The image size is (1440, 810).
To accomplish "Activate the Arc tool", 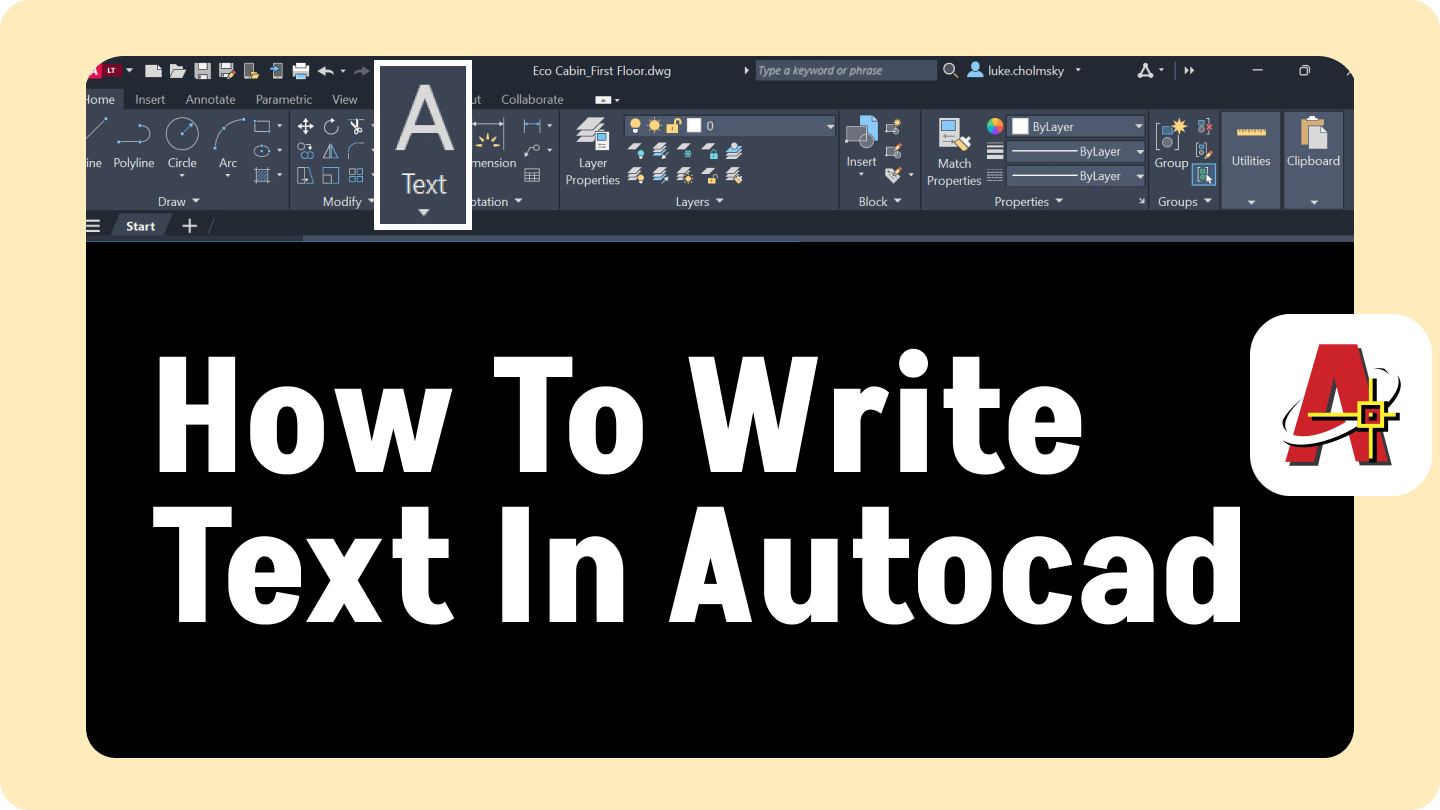I will [227, 140].
